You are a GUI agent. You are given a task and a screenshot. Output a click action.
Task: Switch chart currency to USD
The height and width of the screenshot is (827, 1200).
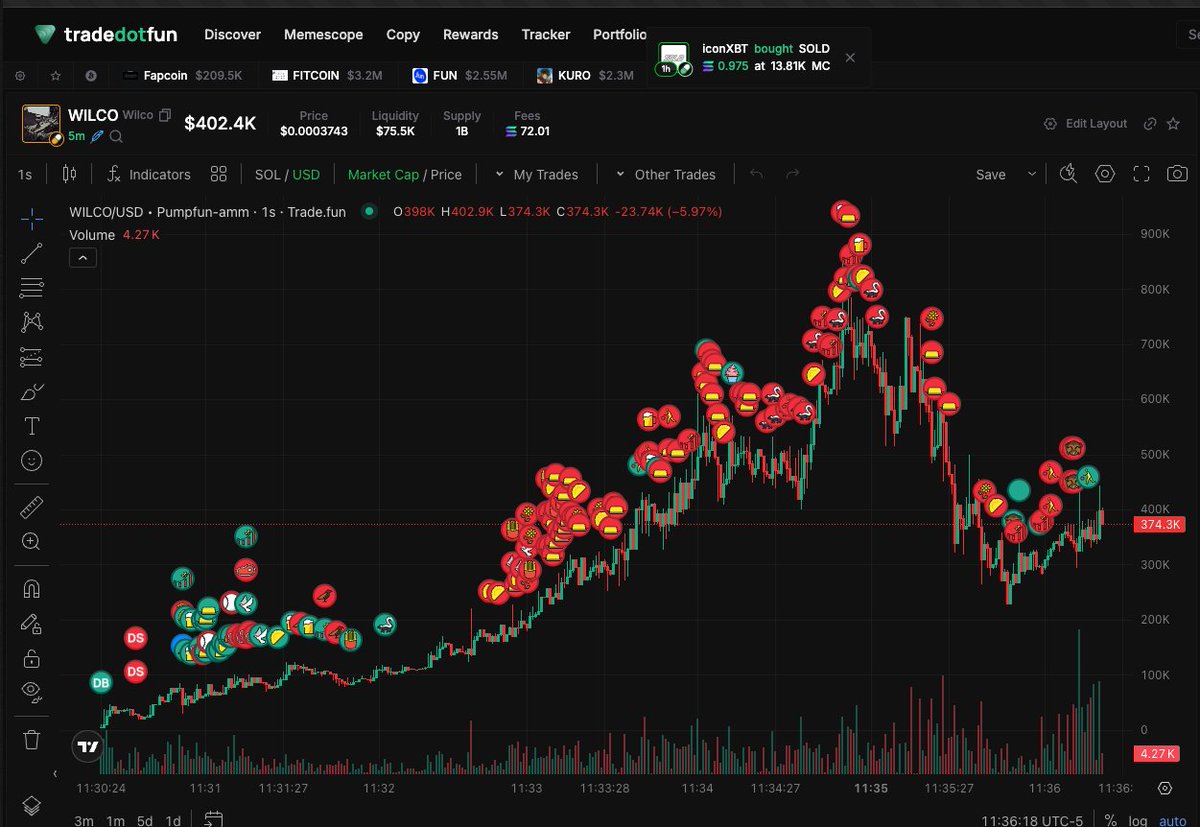pyautogui.click(x=306, y=174)
